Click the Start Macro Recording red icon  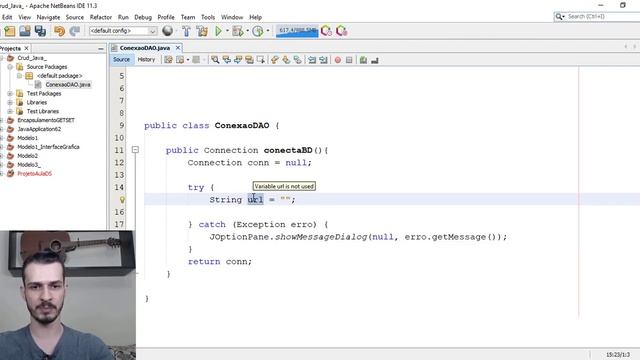[x=338, y=60]
